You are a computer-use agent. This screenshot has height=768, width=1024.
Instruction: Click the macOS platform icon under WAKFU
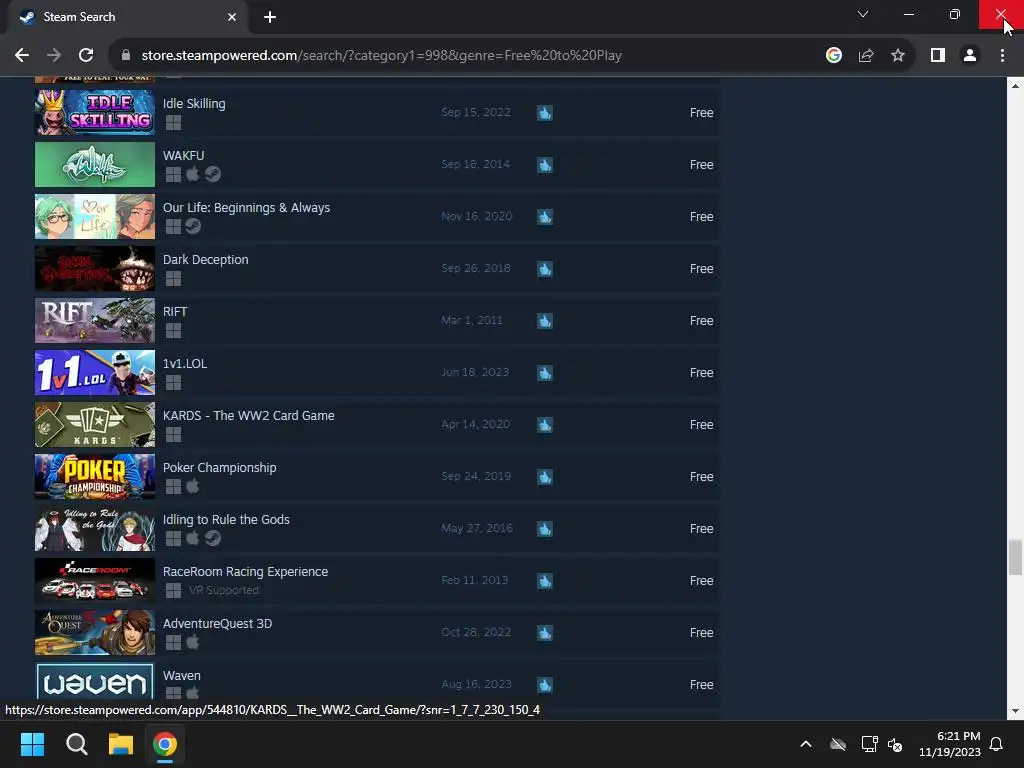pyautogui.click(x=193, y=174)
